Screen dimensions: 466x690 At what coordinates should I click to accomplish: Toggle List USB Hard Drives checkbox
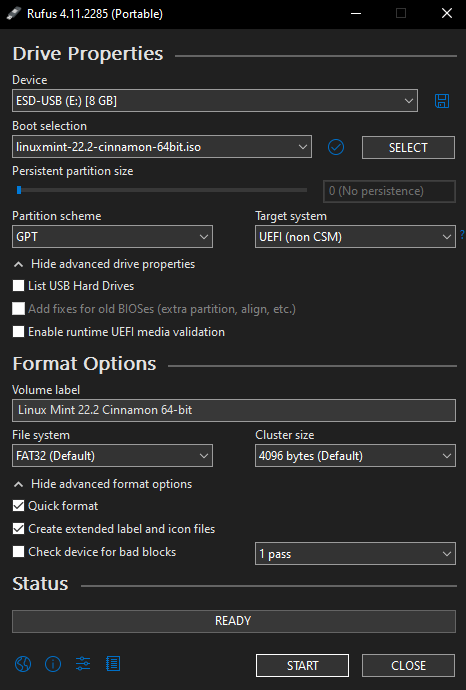18,286
